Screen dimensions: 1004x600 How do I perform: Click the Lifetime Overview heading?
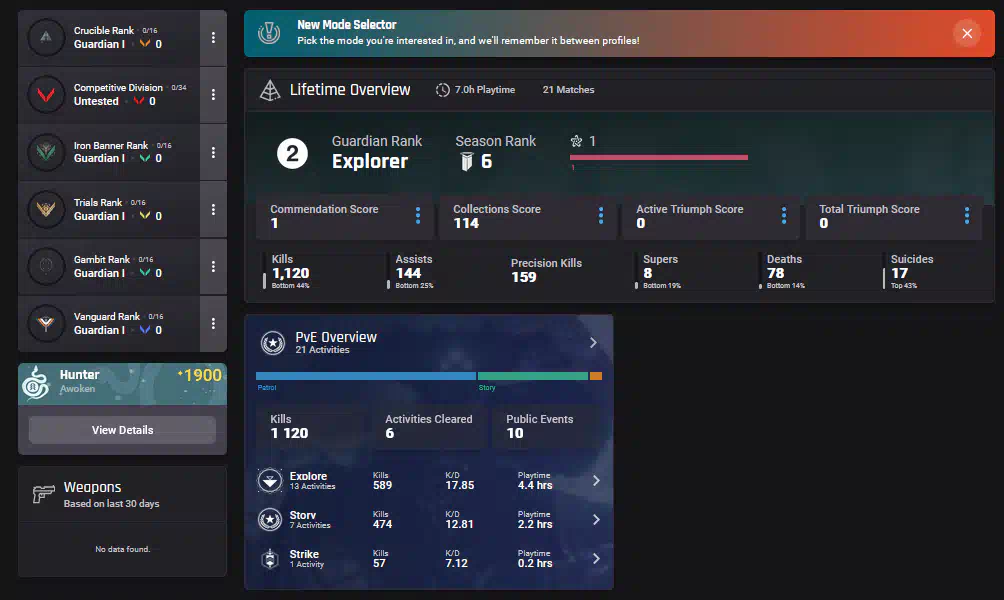pyautogui.click(x=350, y=90)
